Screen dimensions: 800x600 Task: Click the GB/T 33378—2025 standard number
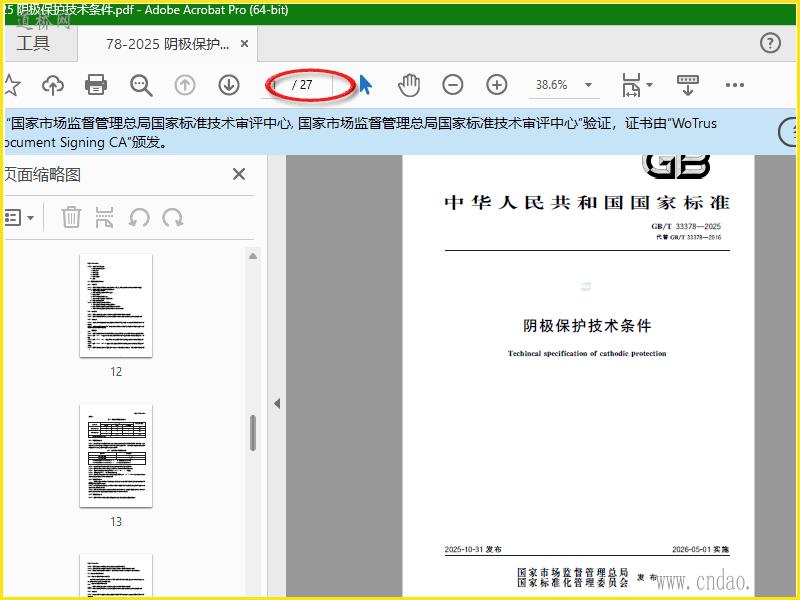click(686, 226)
